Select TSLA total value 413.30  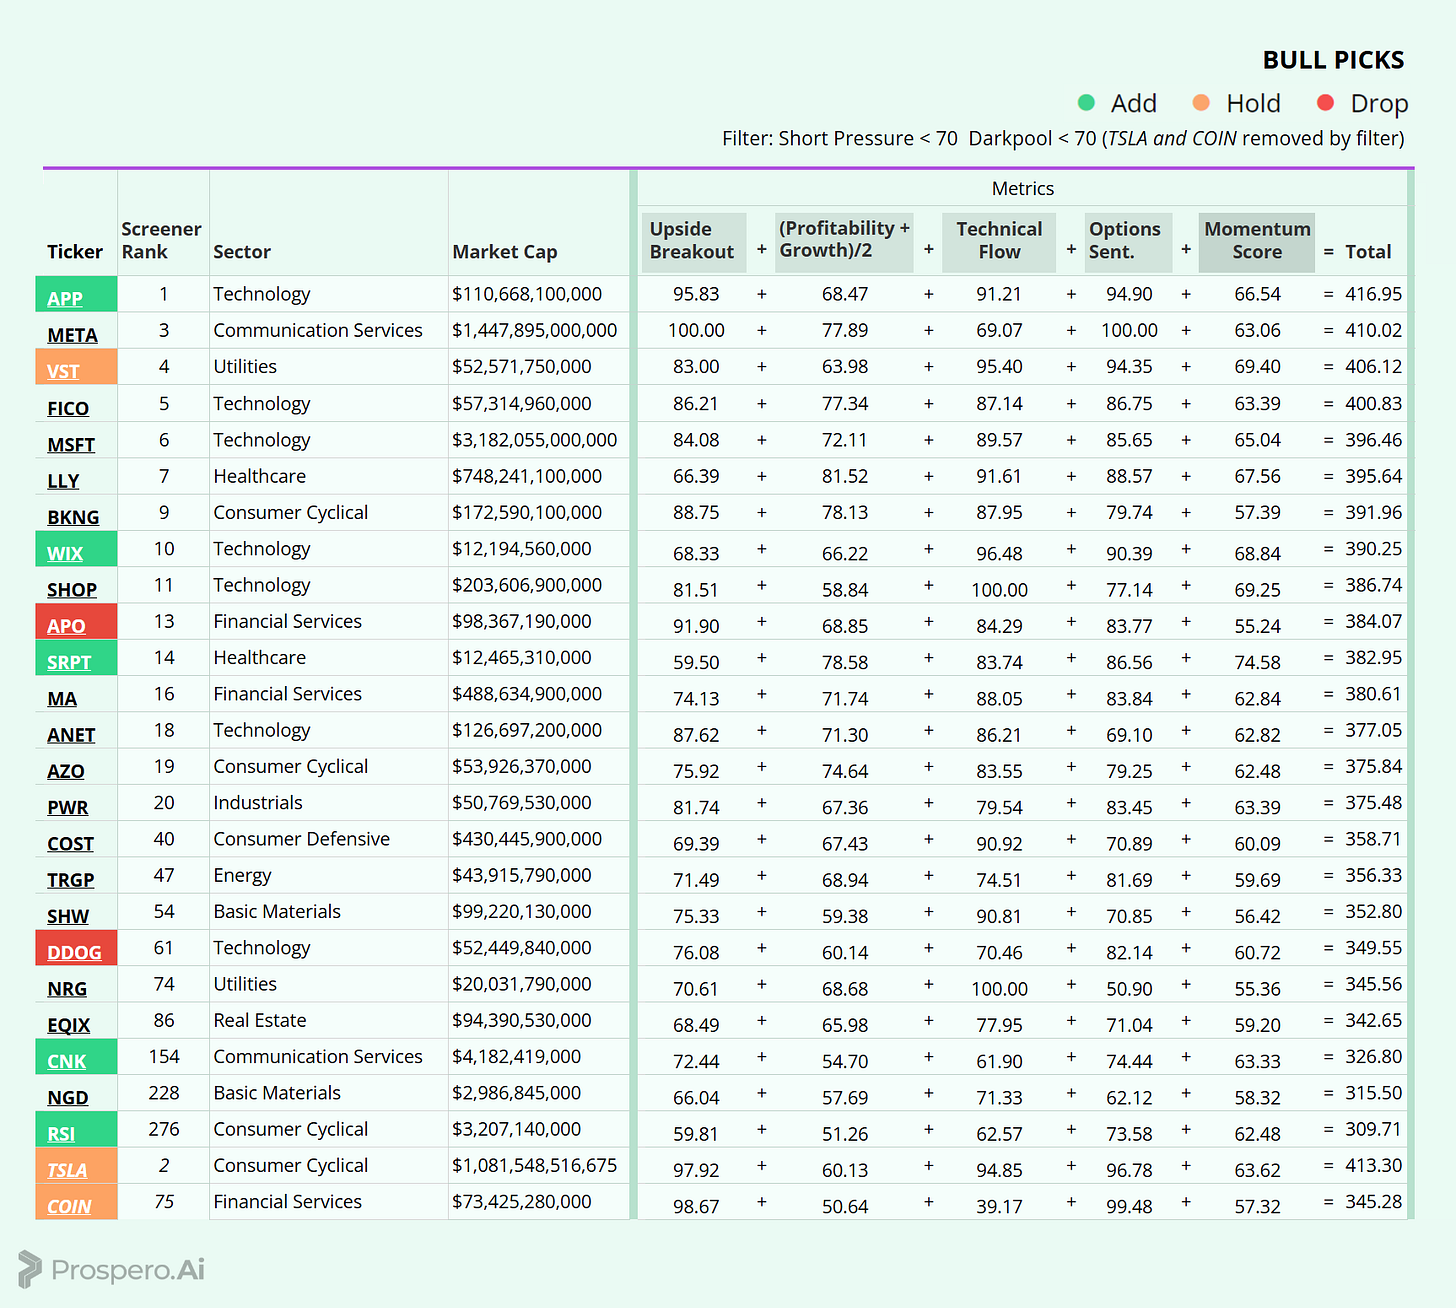pos(1373,1165)
